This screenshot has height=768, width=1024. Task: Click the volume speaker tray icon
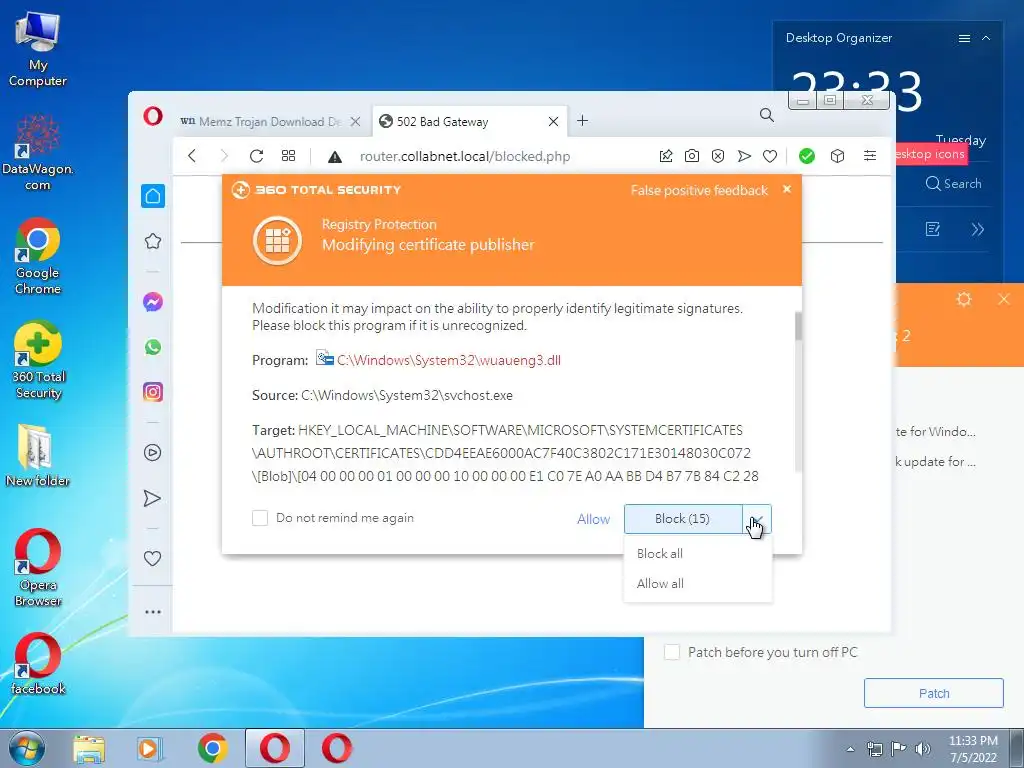922,749
